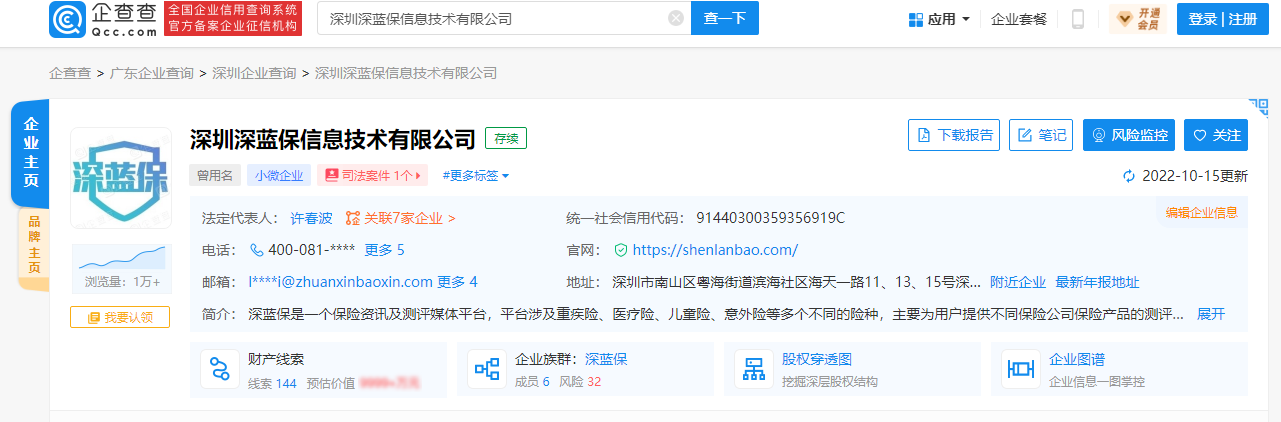Image resolution: width=1281 pixels, height=422 pixels.
Task: Click the 财产线索 icon
Action: tap(220, 369)
